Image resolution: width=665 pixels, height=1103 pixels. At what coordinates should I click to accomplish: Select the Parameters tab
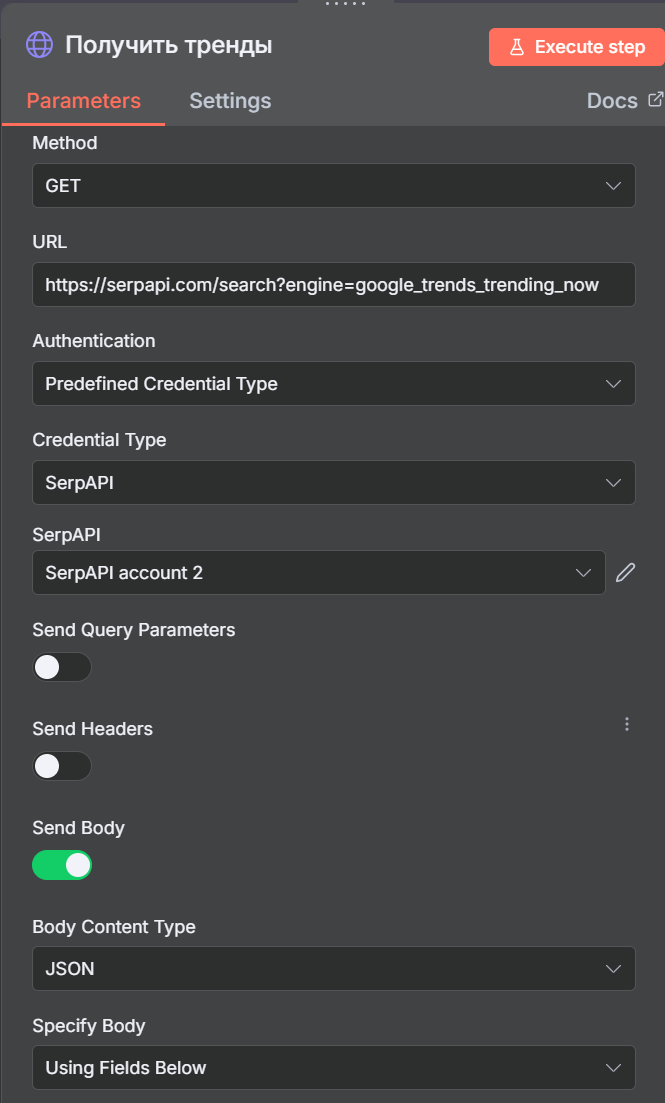click(84, 101)
